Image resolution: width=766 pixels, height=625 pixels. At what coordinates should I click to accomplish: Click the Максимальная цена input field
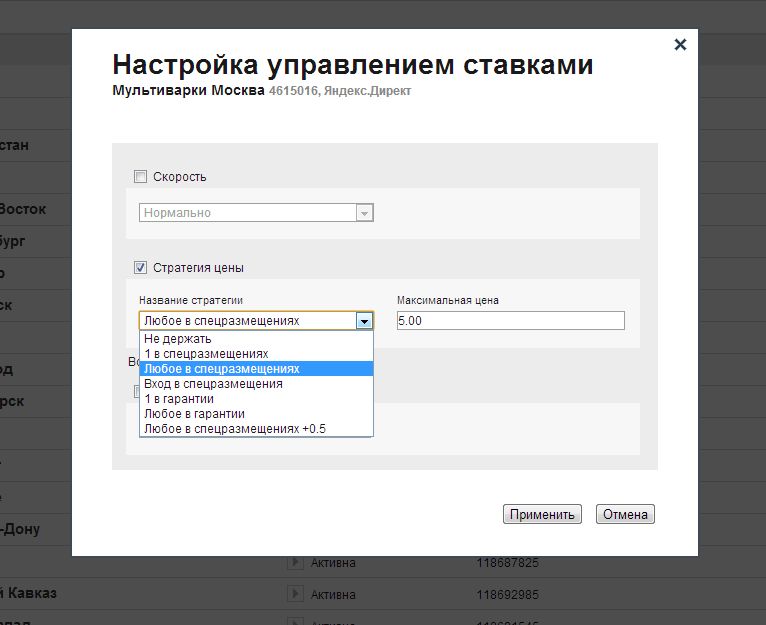510,321
